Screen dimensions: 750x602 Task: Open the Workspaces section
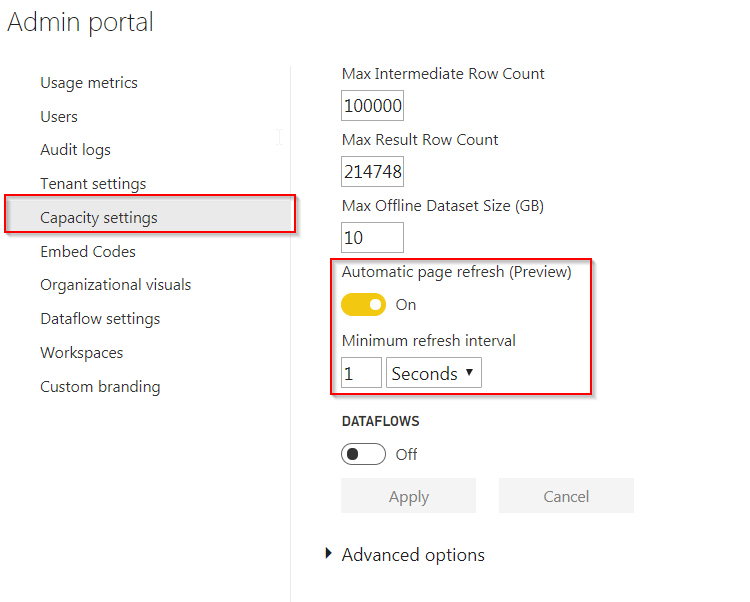coord(82,353)
